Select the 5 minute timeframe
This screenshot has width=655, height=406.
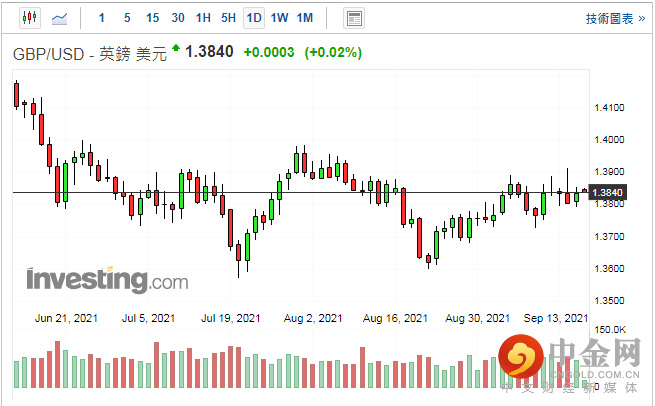[127, 18]
